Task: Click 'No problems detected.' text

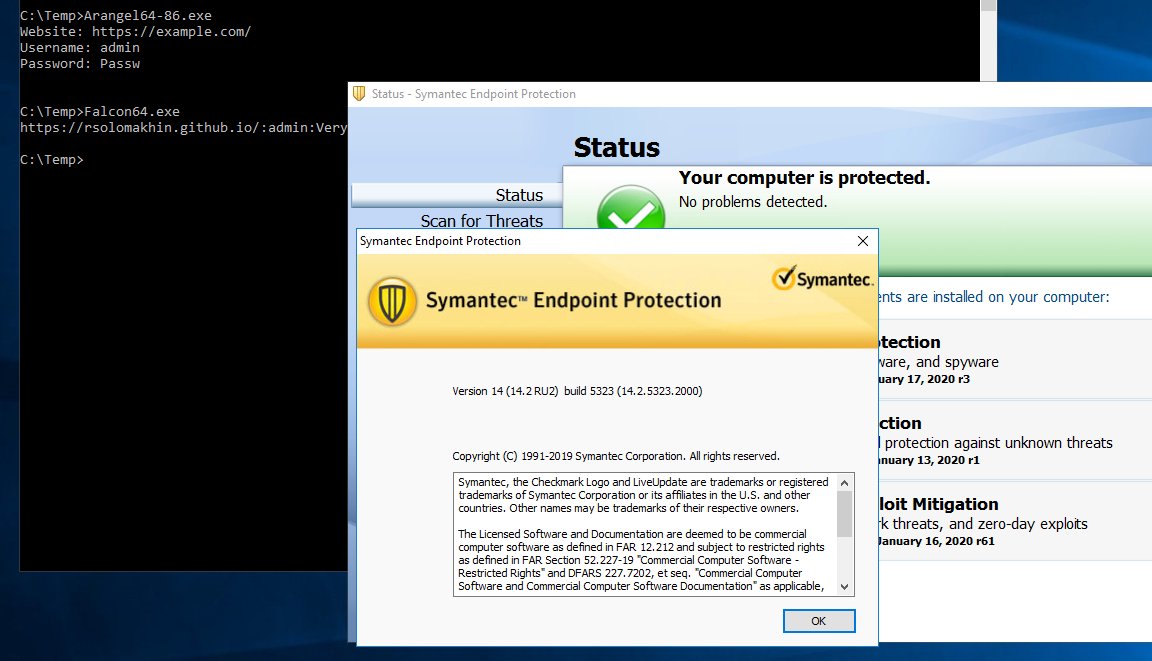Action: click(752, 202)
